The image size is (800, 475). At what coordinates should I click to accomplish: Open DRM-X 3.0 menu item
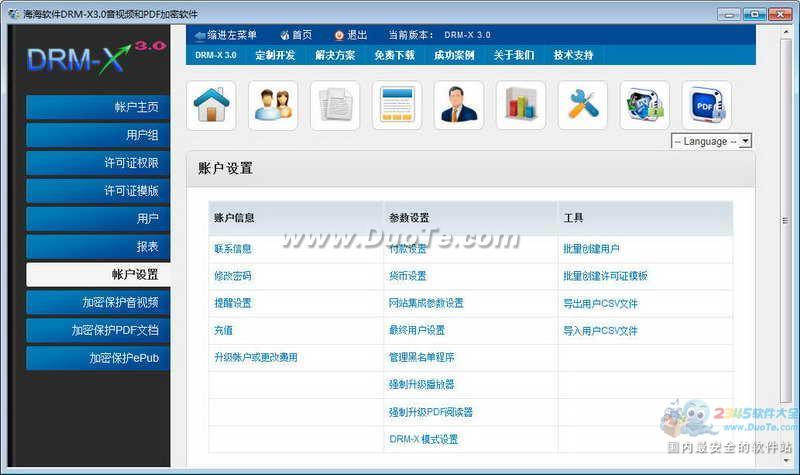tap(215, 55)
